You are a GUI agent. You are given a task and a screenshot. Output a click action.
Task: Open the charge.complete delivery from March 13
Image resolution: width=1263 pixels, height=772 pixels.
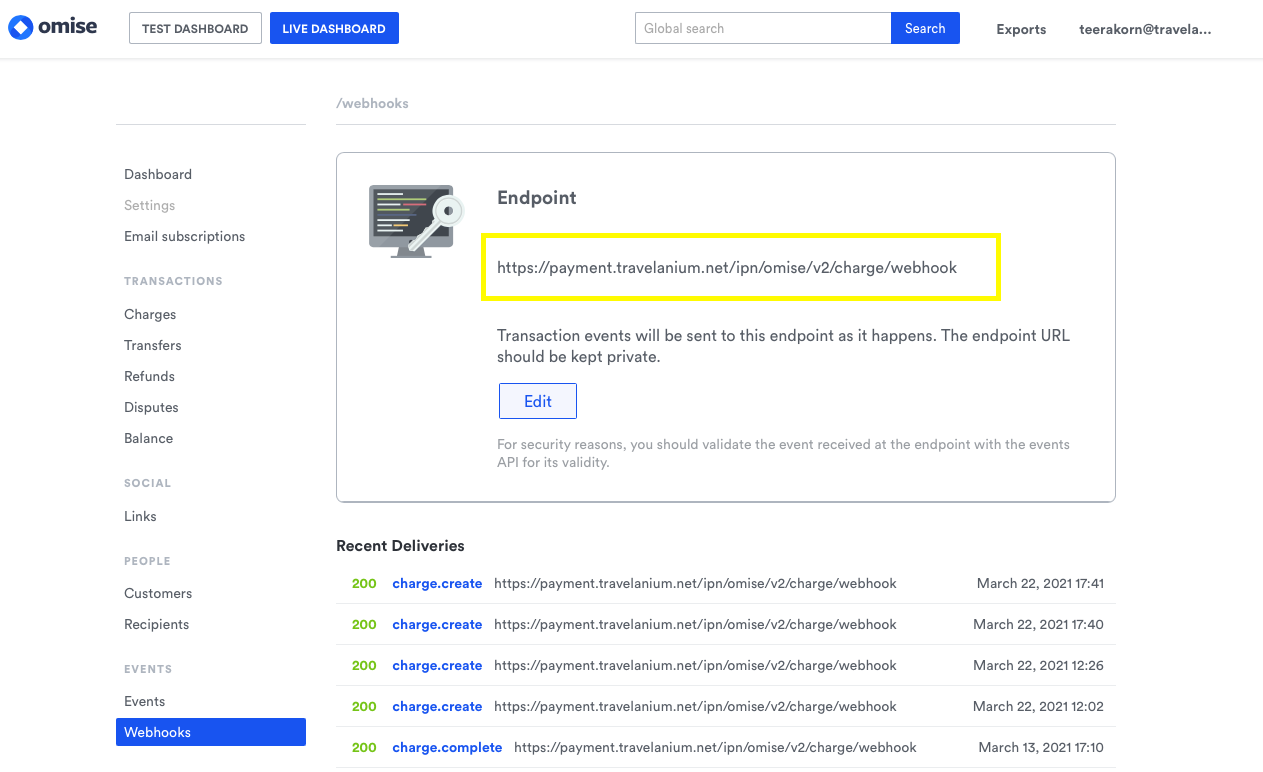coord(447,747)
